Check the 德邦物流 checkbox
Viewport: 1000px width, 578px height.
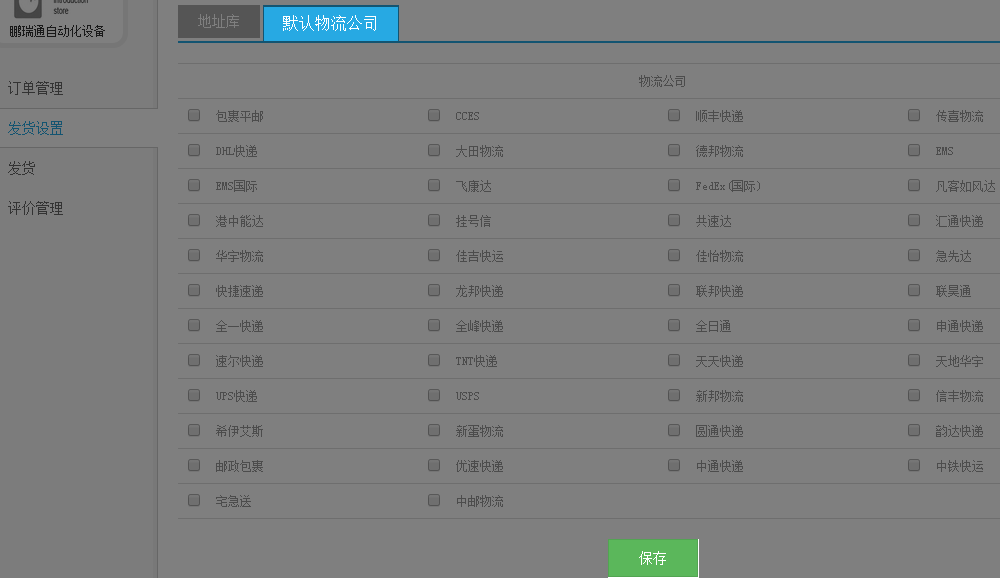click(x=674, y=151)
